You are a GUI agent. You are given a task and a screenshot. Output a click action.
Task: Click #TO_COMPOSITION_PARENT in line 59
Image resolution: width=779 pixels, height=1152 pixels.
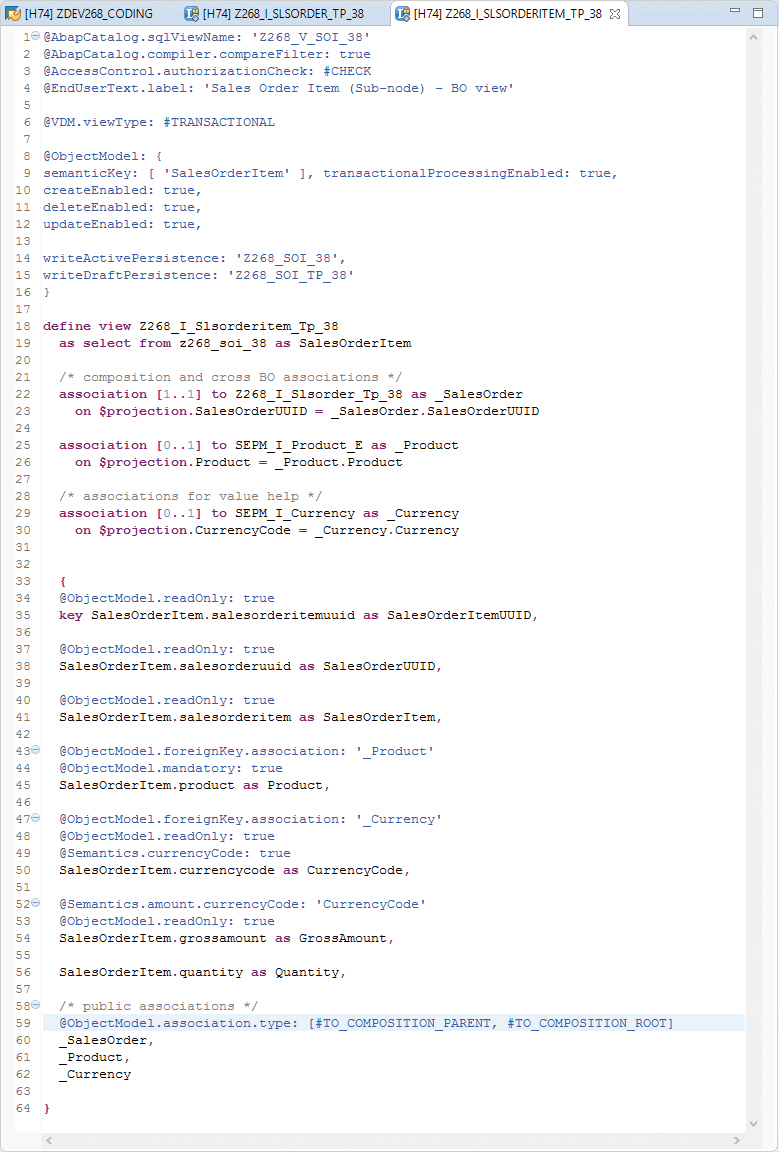pos(403,1023)
